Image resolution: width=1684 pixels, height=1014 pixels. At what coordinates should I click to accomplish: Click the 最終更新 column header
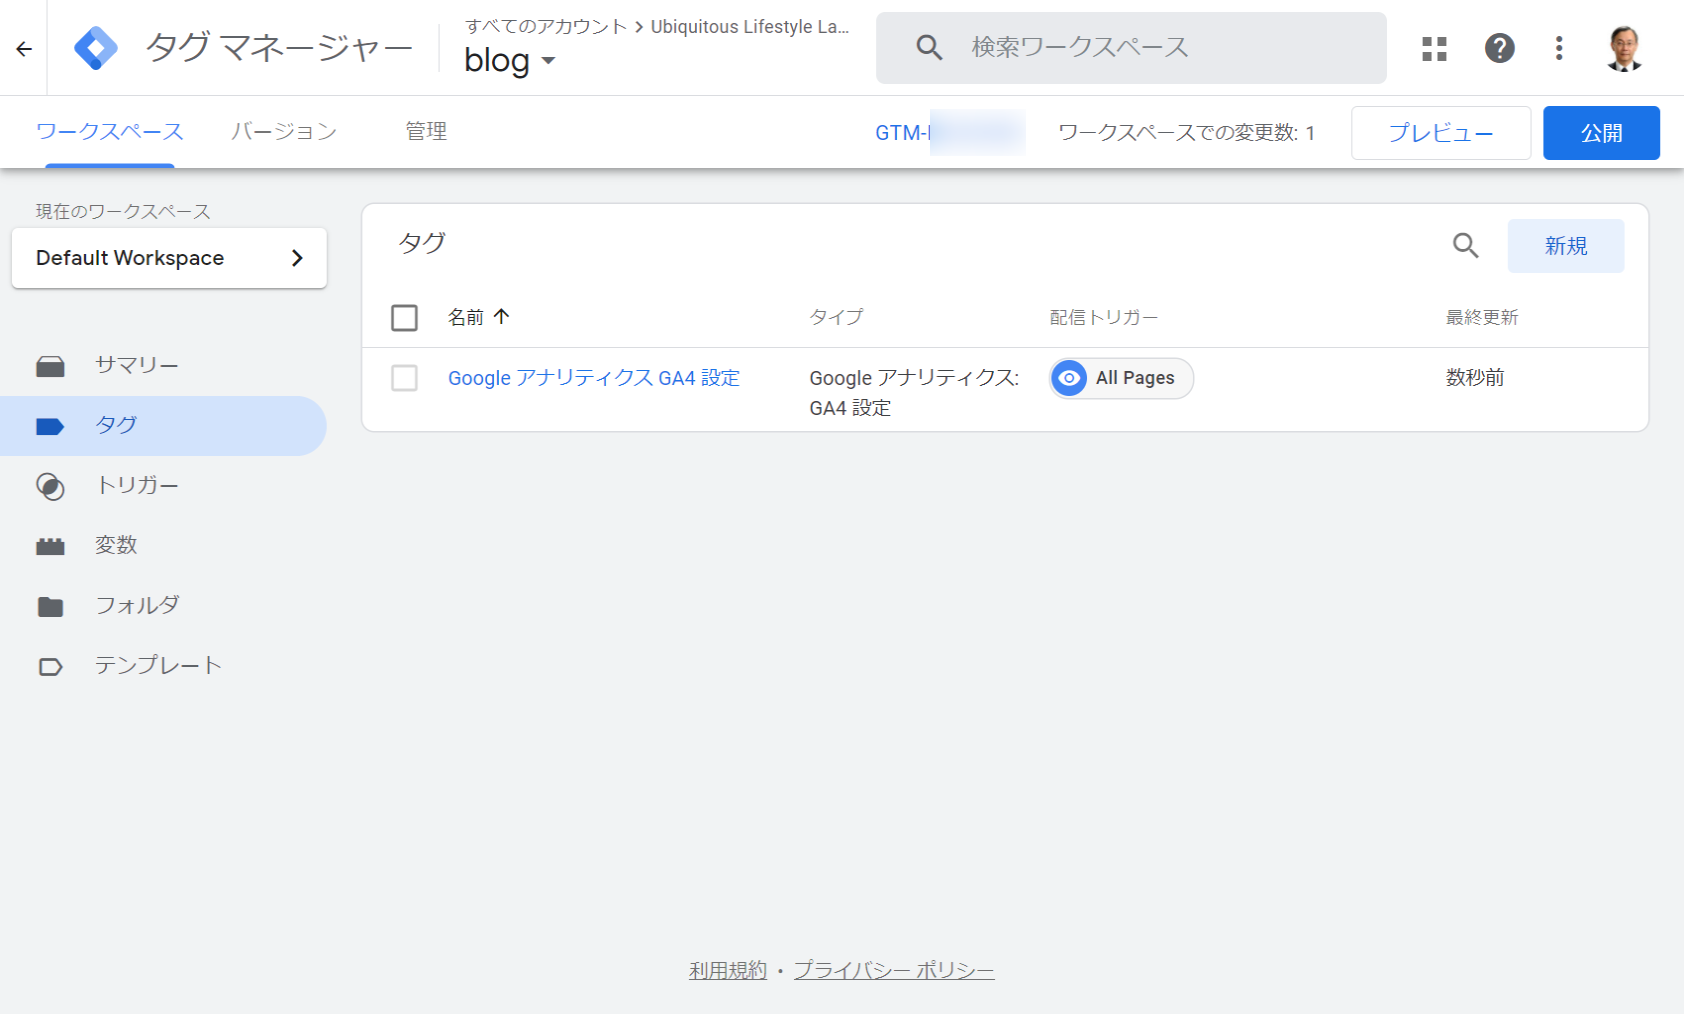tap(1482, 317)
